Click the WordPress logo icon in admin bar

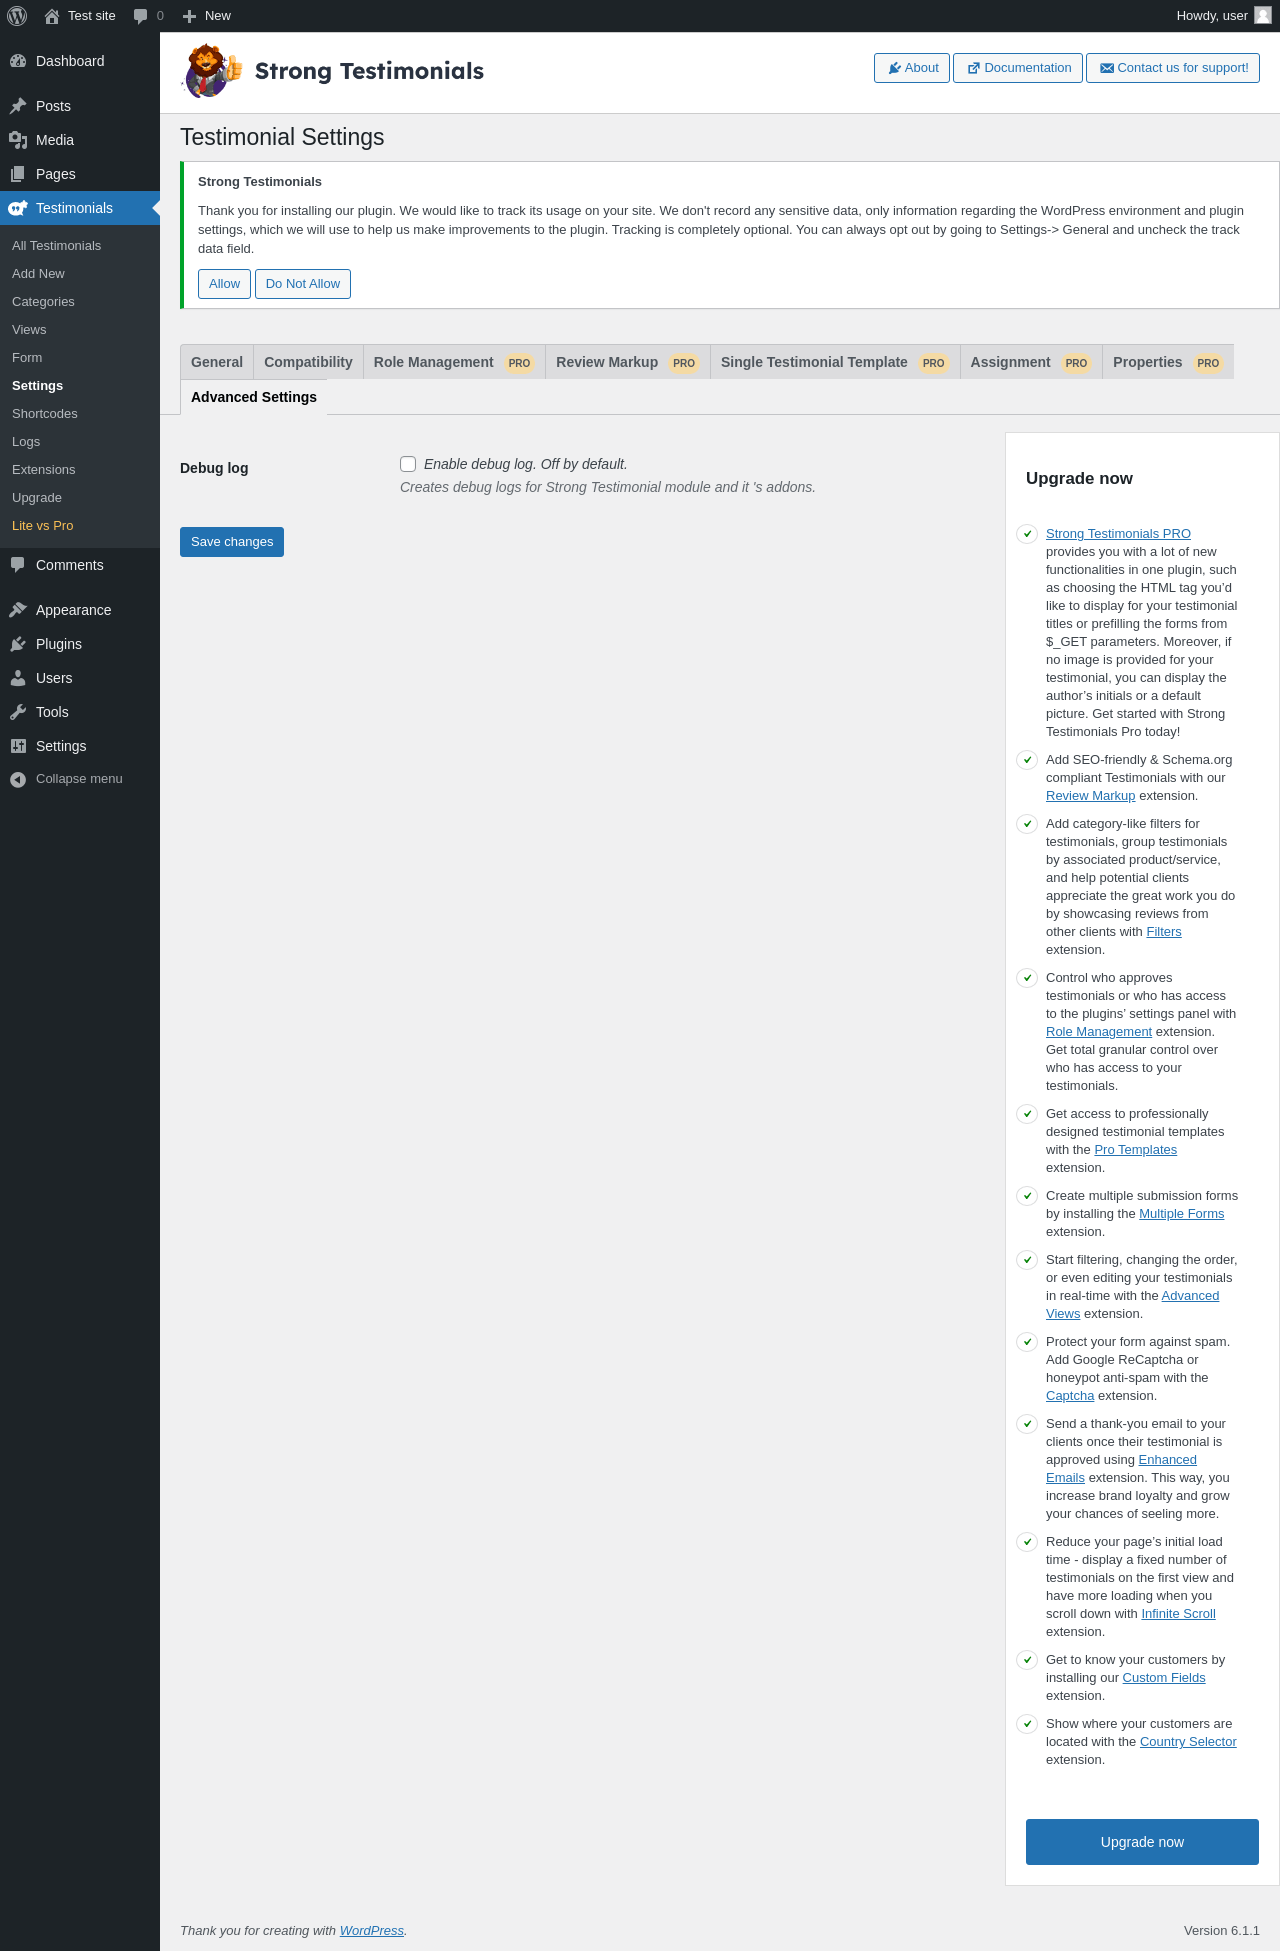coord(17,16)
